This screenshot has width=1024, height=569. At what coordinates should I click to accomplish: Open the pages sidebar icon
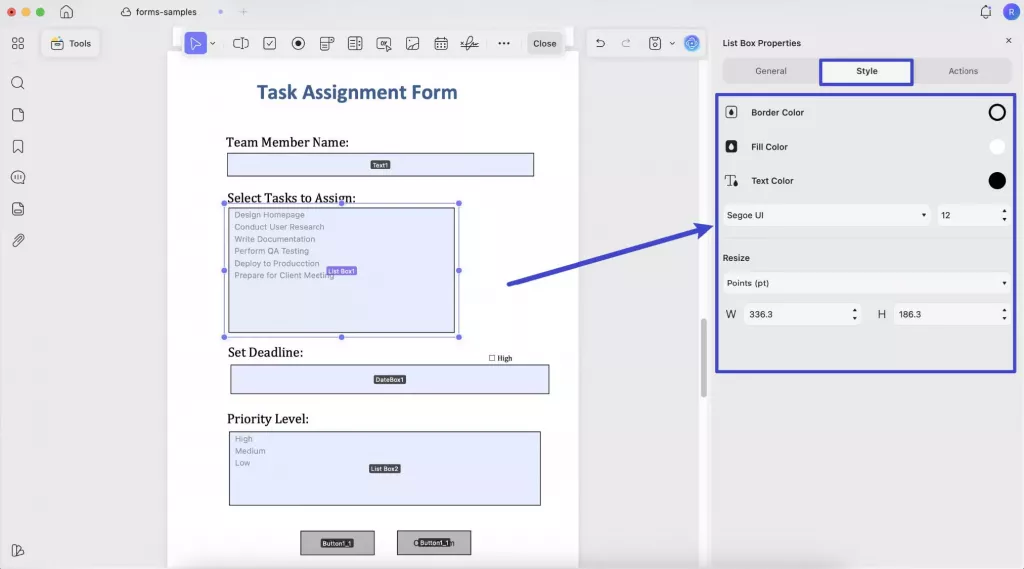[x=18, y=114]
